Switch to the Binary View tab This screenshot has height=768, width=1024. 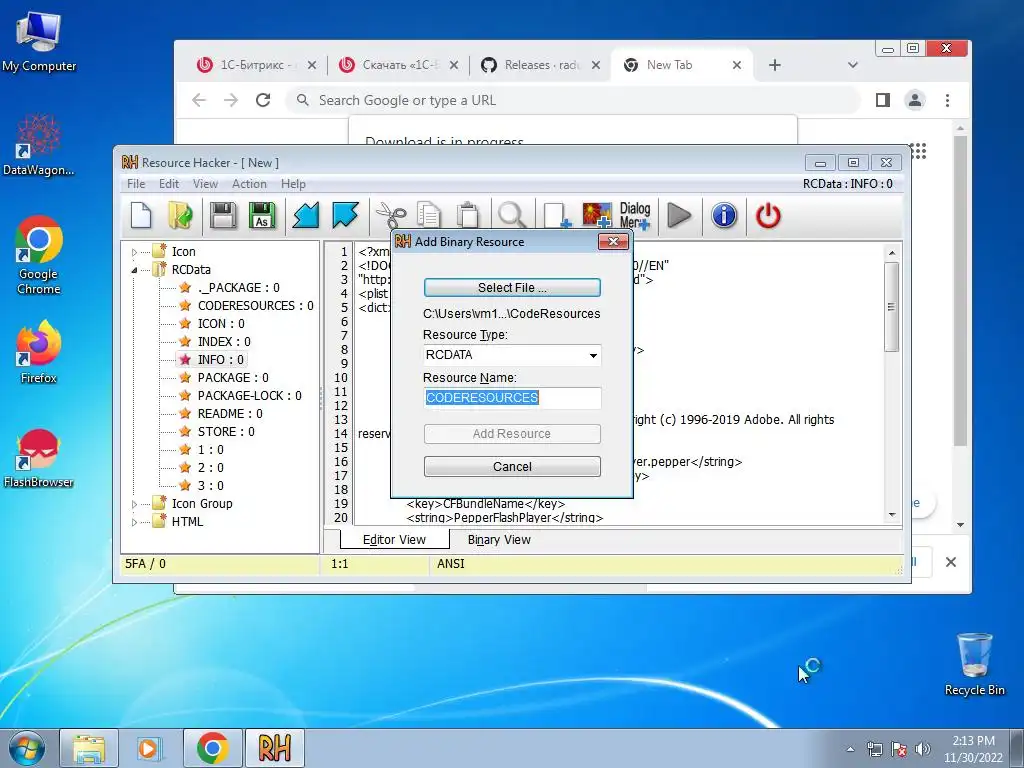click(499, 540)
